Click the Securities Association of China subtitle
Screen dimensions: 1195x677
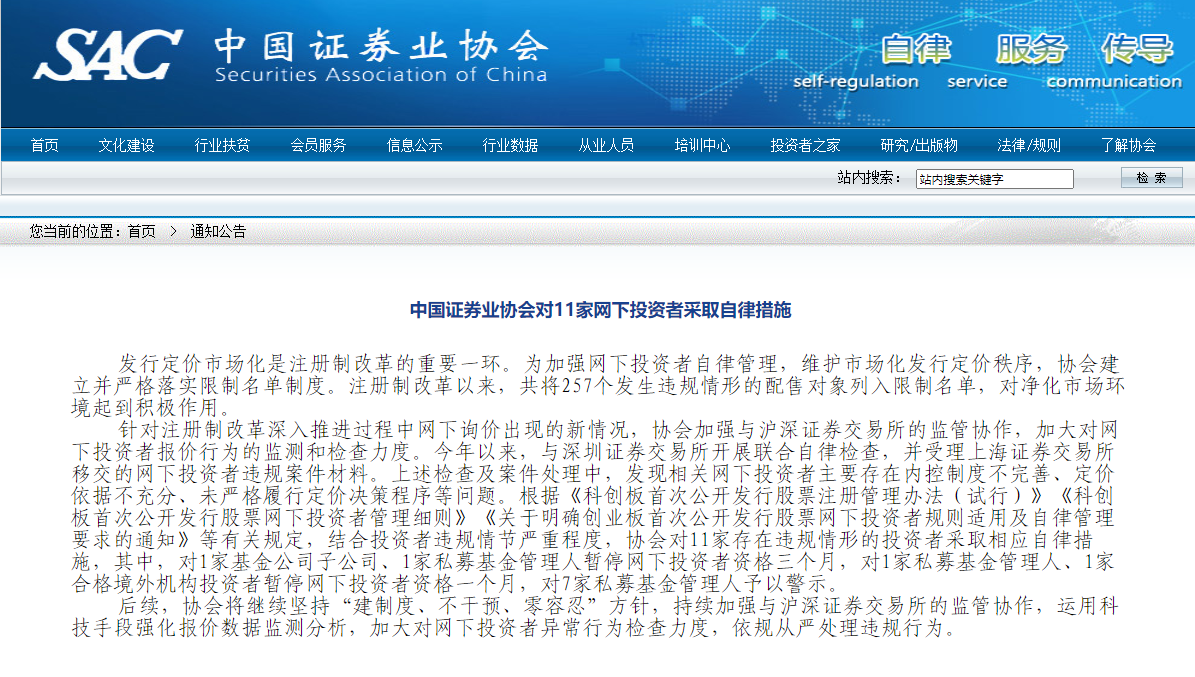(x=381, y=75)
